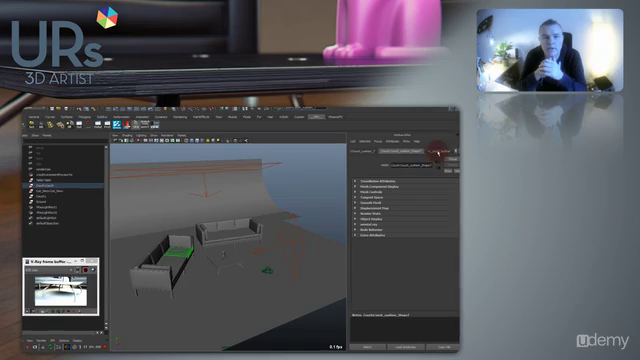The image size is (640, 360).
Task: Click the red circle icon in V-Ray frame buffer
Action: [86, 270]
